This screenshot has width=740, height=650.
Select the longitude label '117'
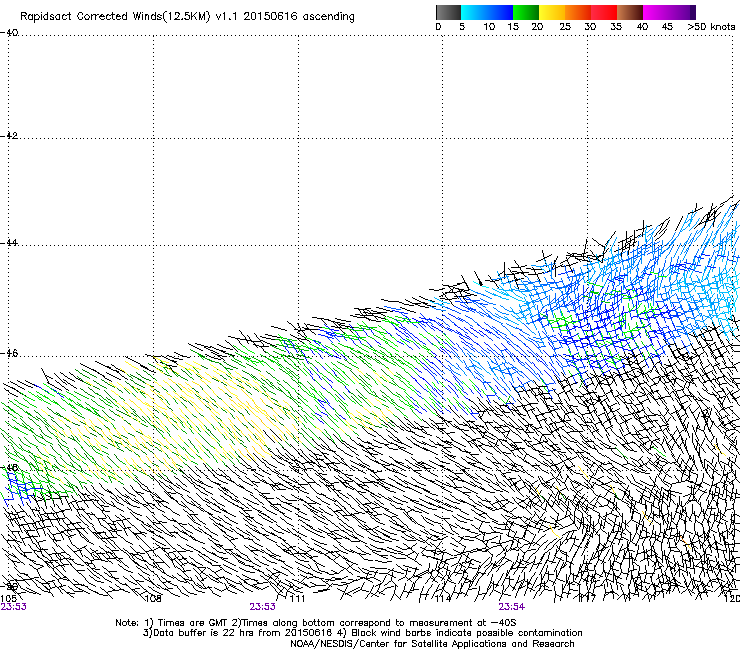click(588, 599)
